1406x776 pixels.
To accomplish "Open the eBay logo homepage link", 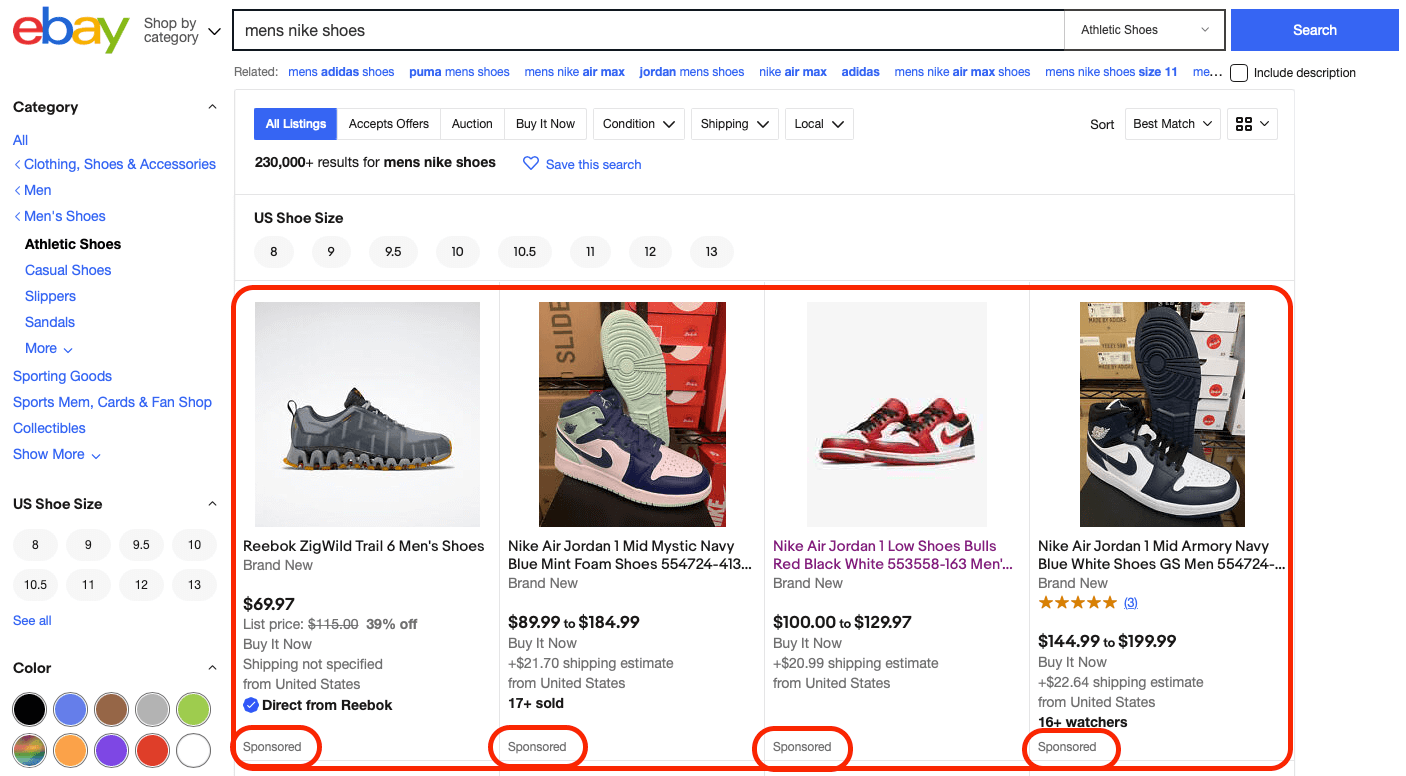I will (71, 30).
